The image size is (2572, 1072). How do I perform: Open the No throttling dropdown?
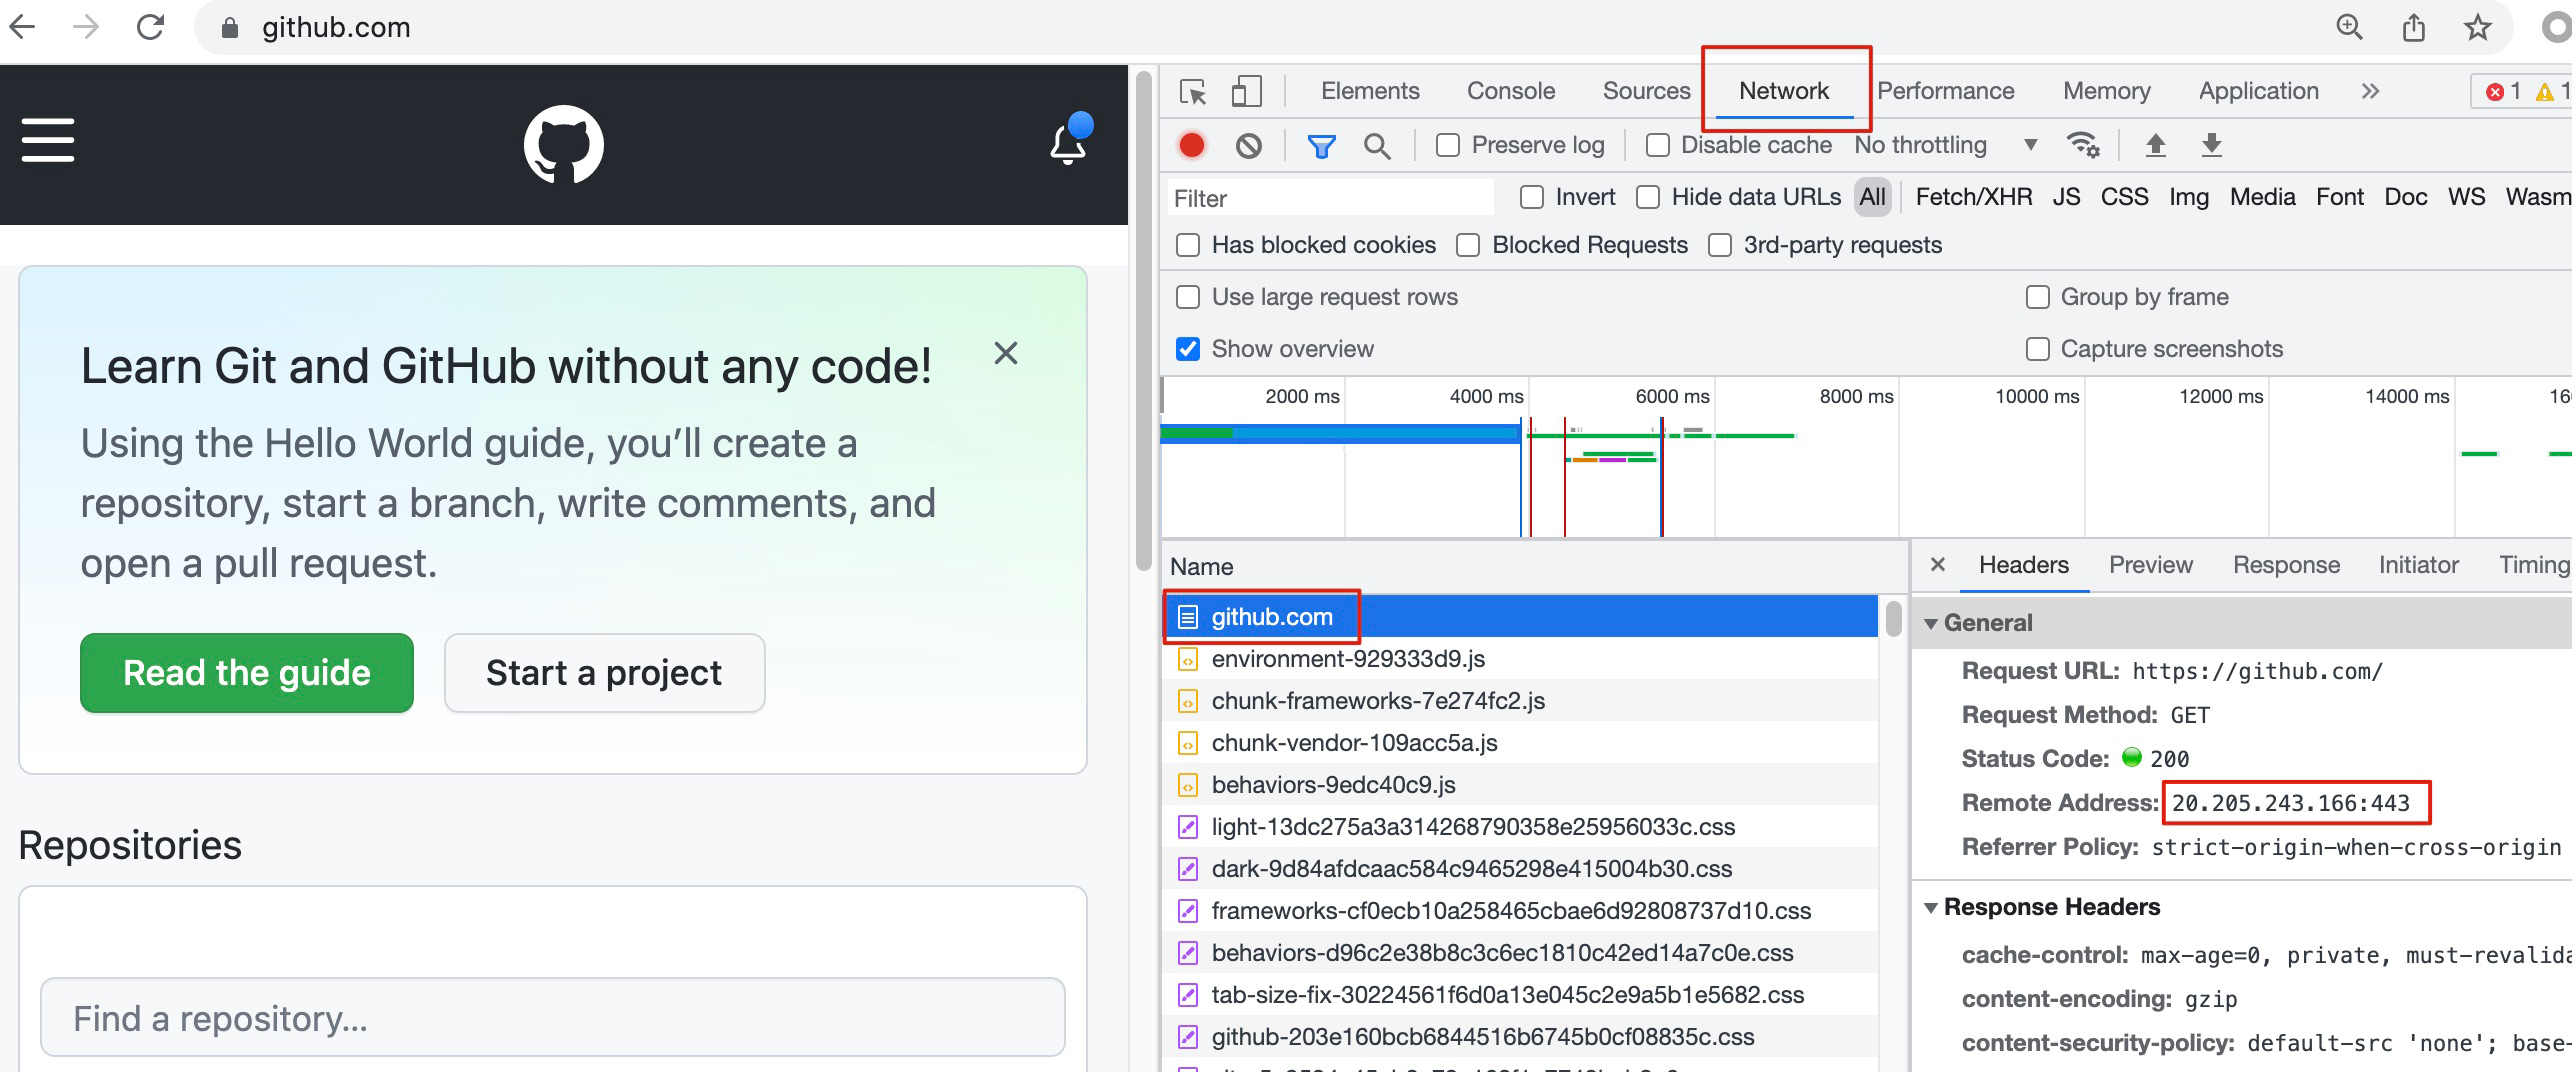[x=1945, y=146]
